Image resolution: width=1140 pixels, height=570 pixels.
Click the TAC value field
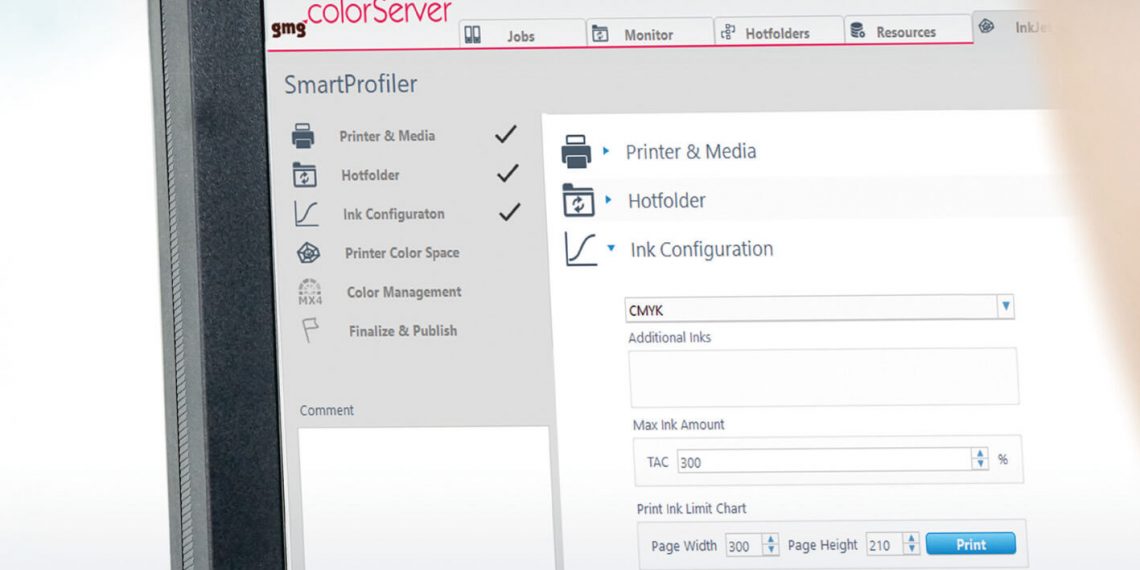click(824, 460)
